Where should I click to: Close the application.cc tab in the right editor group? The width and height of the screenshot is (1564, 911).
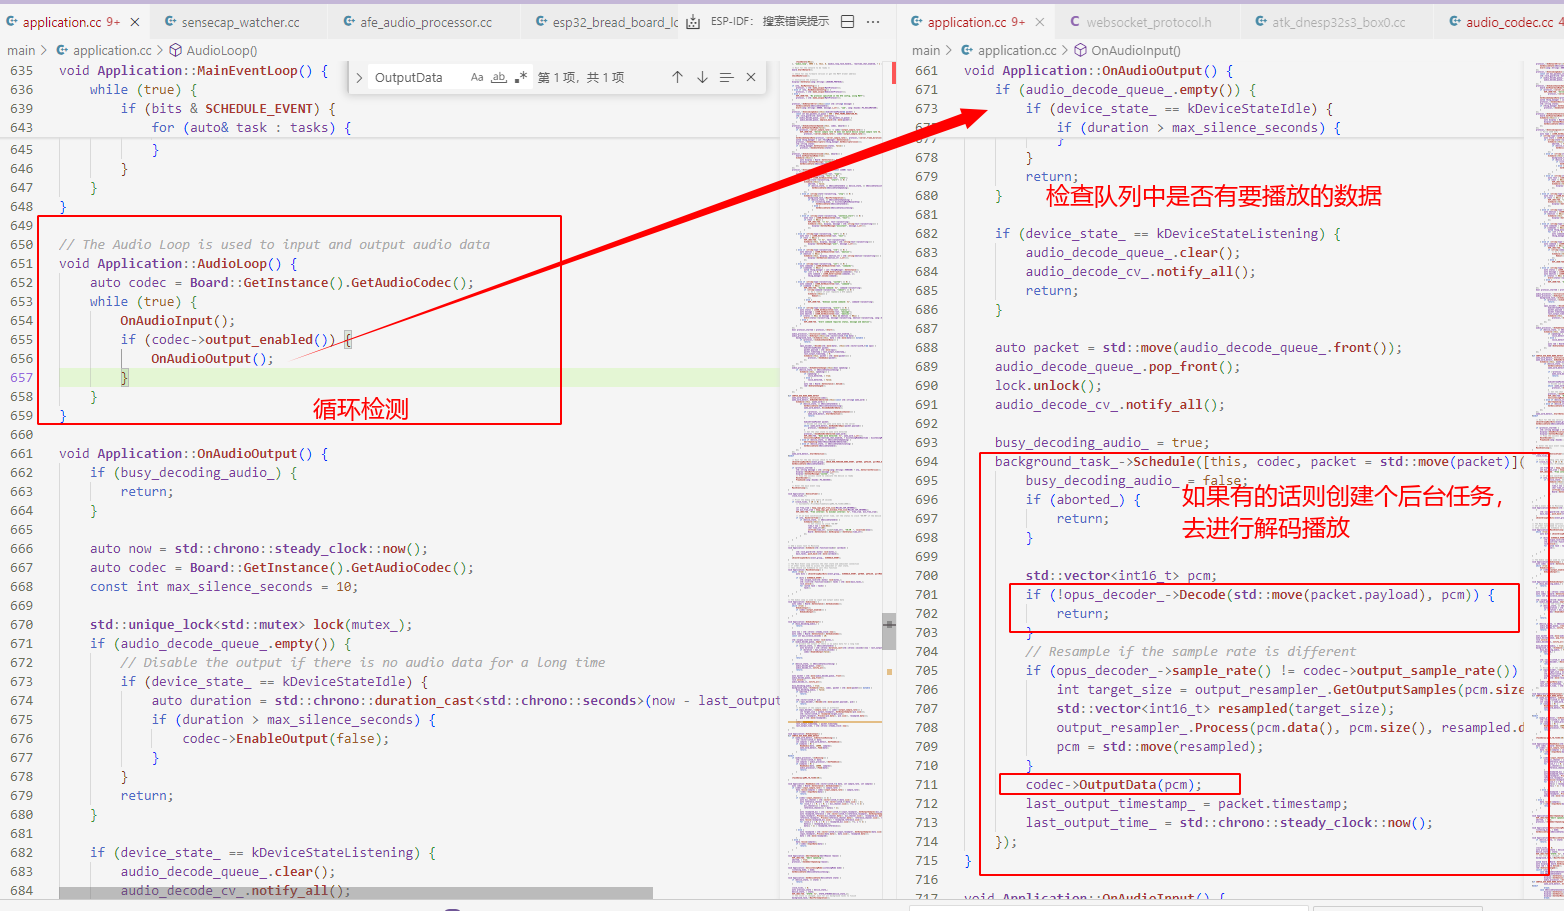pyautogui.click(x=1040, y=22)
